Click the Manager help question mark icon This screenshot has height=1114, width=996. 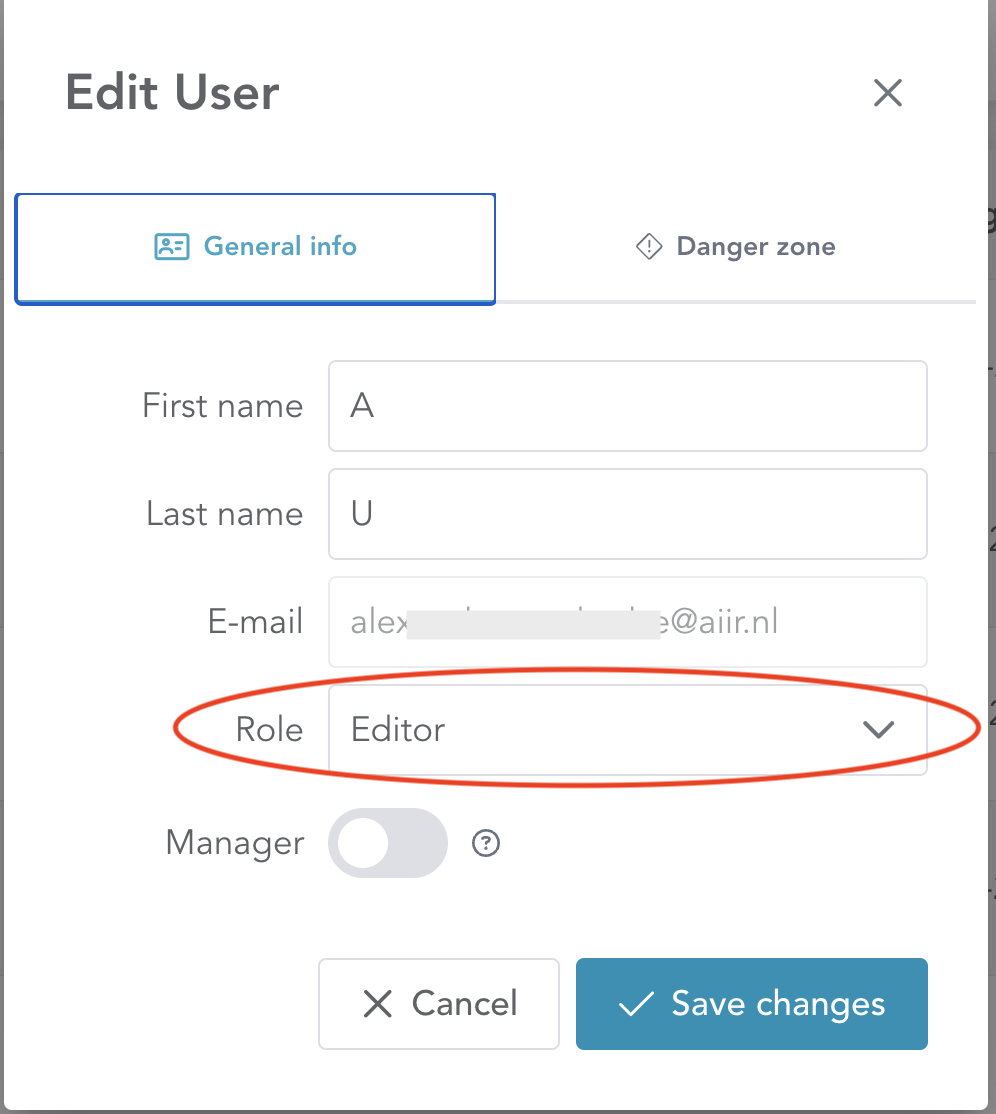click(486, 844)
